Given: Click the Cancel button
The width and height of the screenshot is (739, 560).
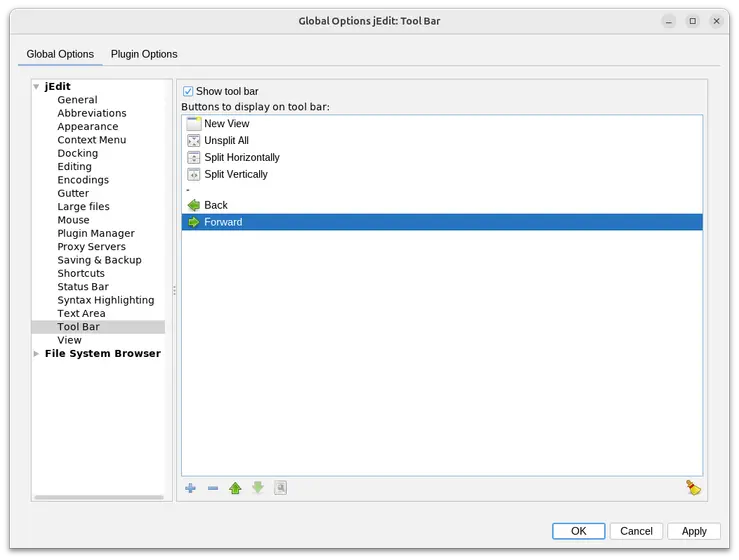Looking at the screenshot, I should pos(636,531).
